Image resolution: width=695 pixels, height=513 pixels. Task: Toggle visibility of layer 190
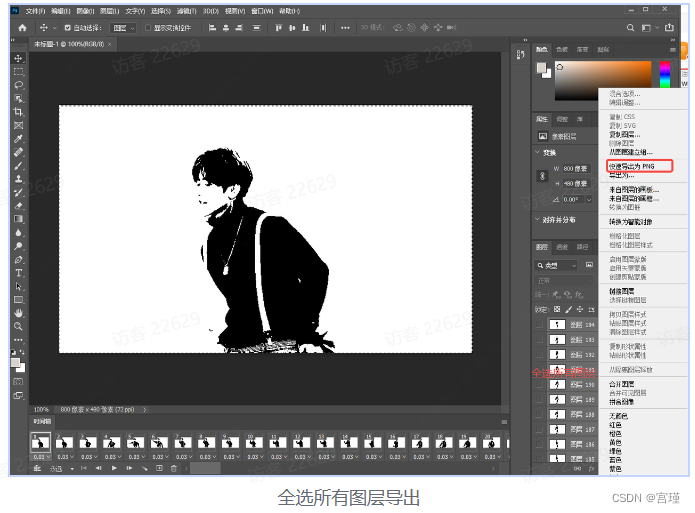pyautogui.click(x=539, y=384)
